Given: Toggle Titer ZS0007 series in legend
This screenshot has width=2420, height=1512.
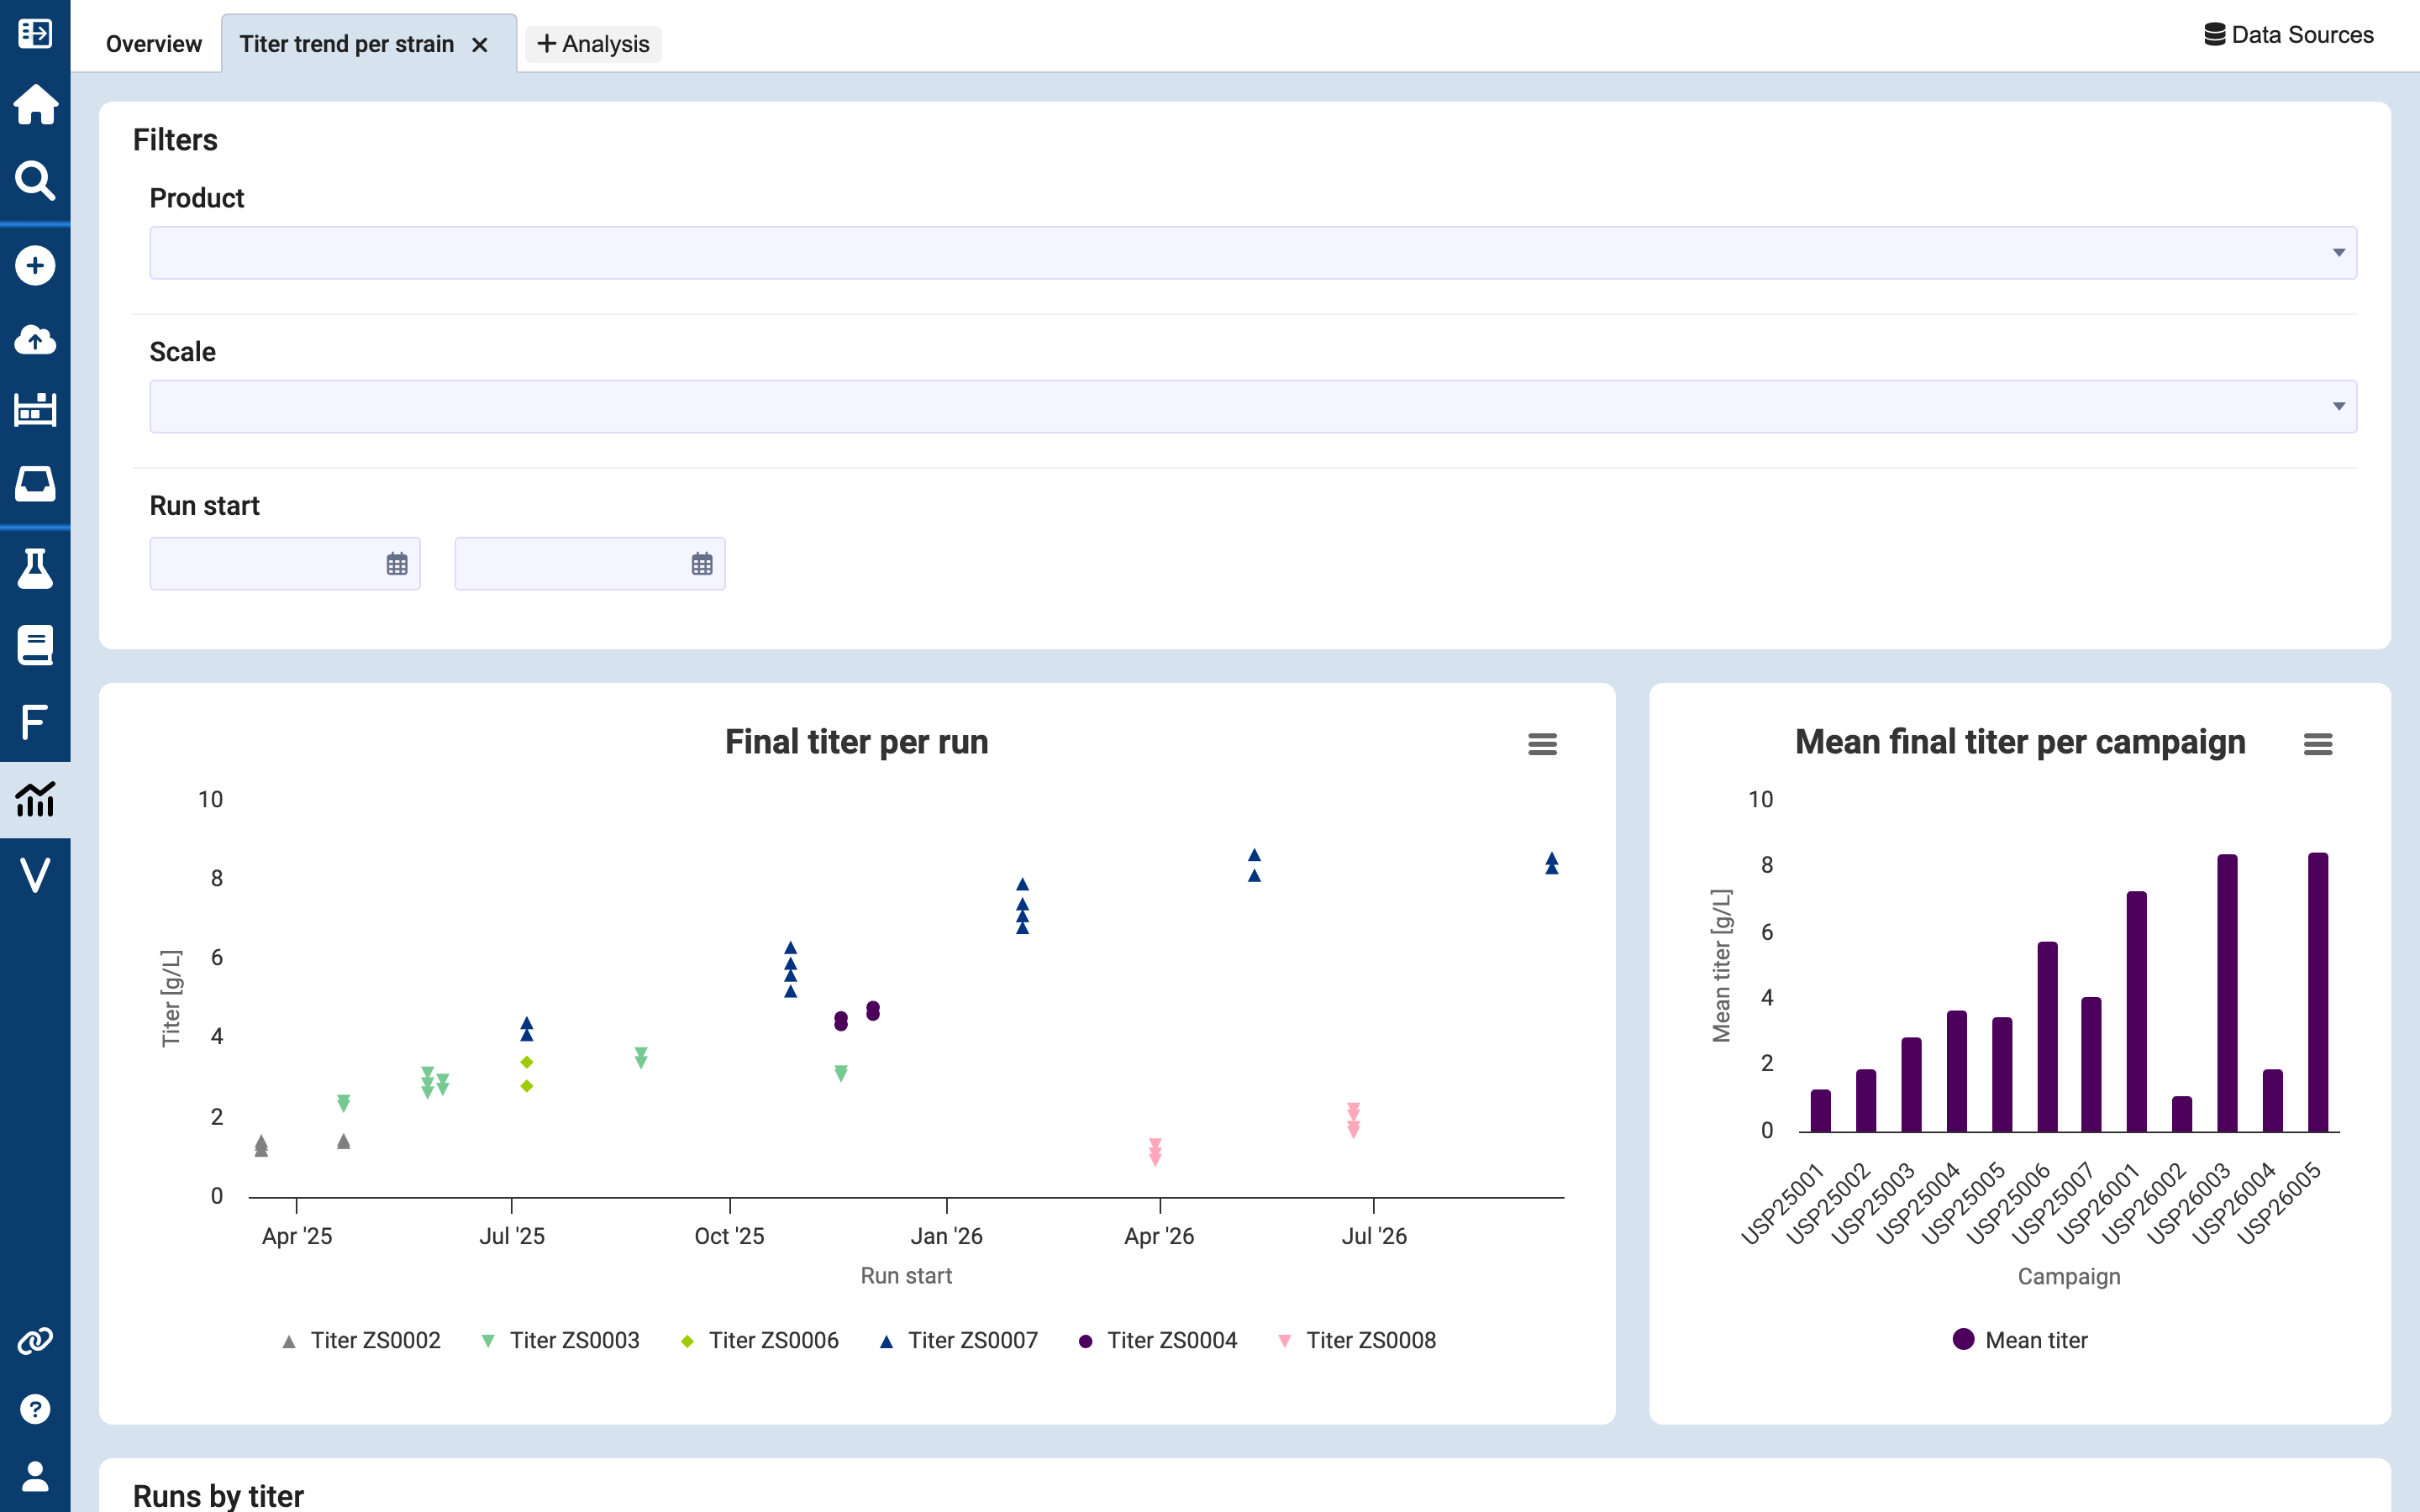Looking at the screenshot, I should [958, 1341].
